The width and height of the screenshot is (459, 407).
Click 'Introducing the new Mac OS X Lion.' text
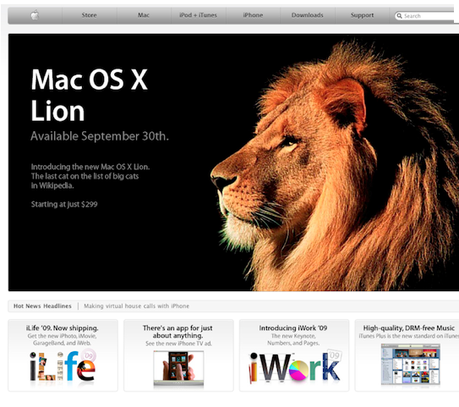coord(90,167)
